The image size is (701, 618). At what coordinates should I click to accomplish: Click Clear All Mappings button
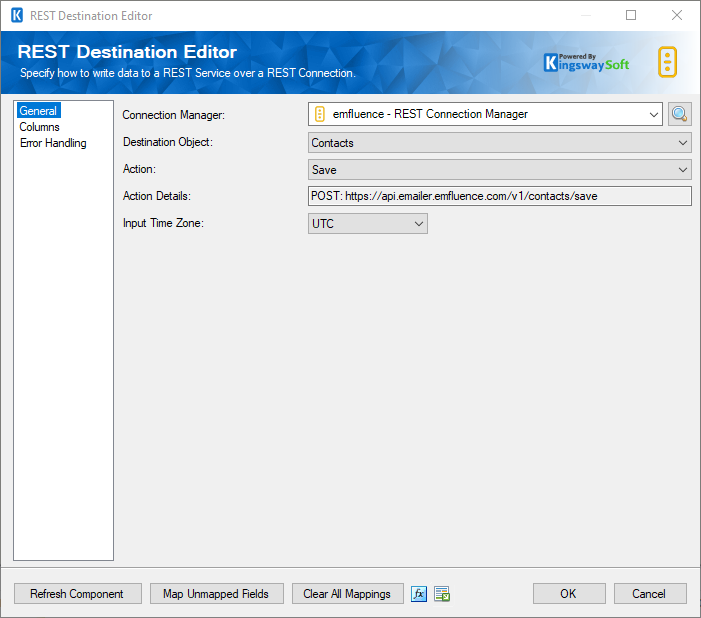click(348, 594)
